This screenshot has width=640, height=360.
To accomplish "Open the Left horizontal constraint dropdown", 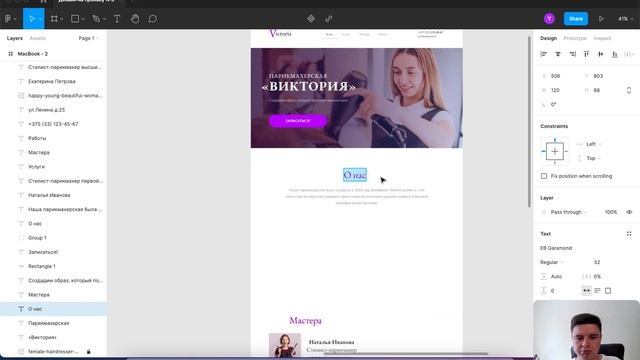I will click(x=593, y=144).
